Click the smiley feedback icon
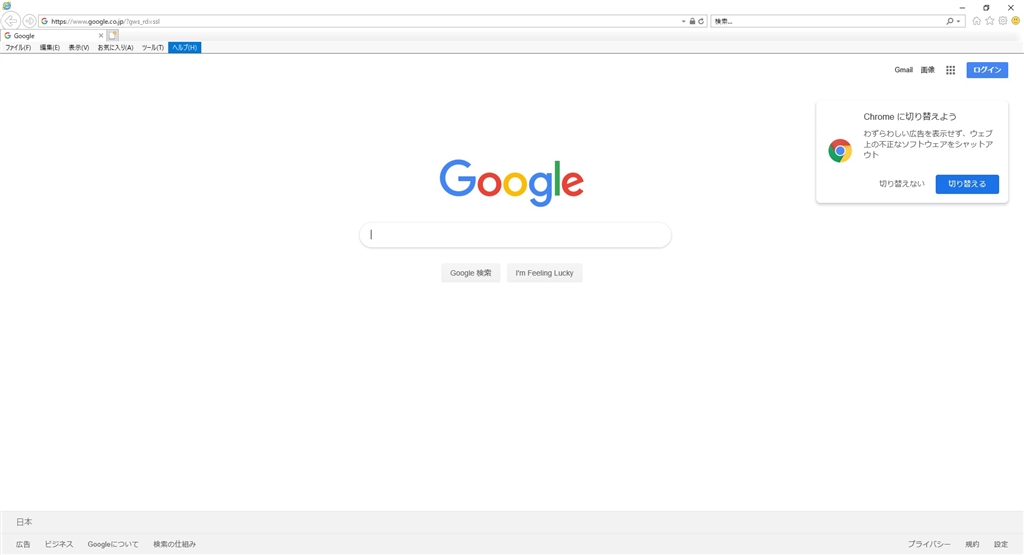The width and height of the screenshot is (1024, 555). coord(1016,21)
